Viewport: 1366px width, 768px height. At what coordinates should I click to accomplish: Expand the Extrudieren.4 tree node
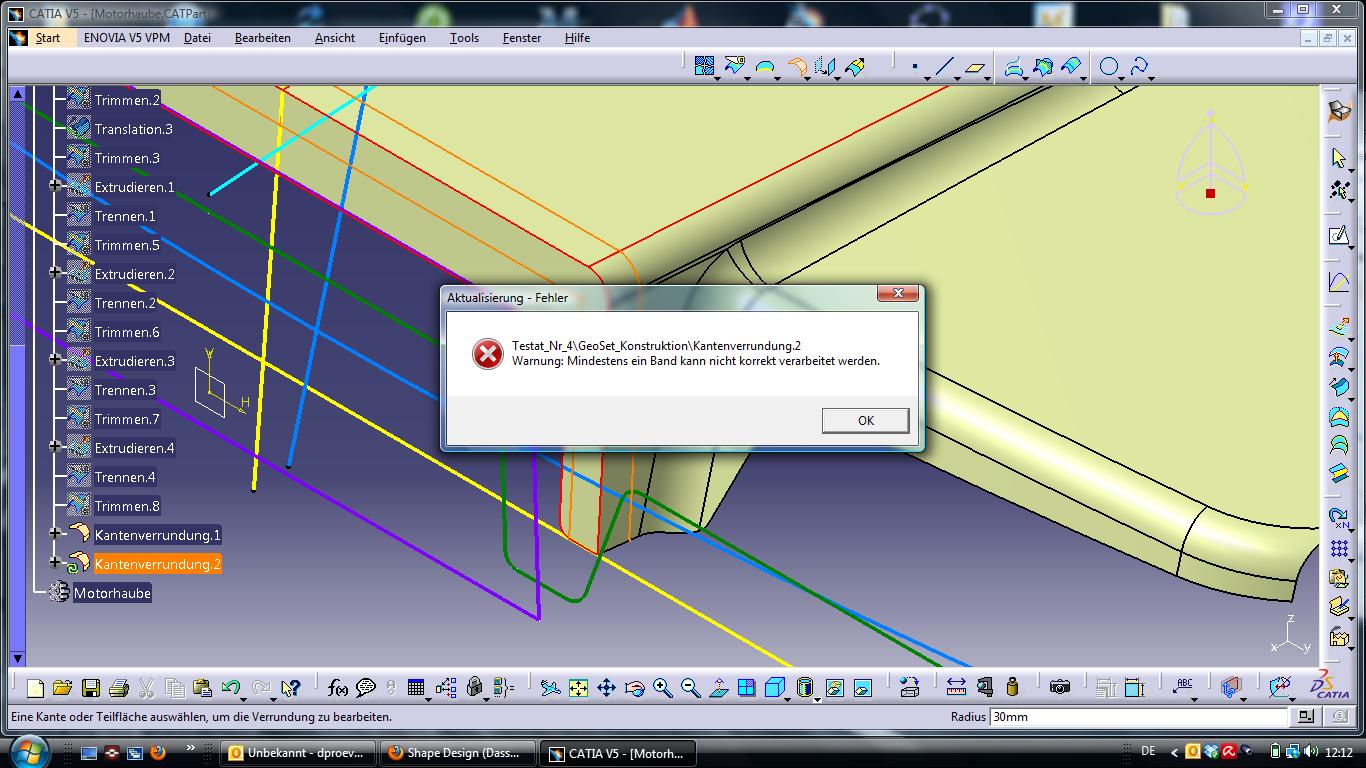(56, 447)
